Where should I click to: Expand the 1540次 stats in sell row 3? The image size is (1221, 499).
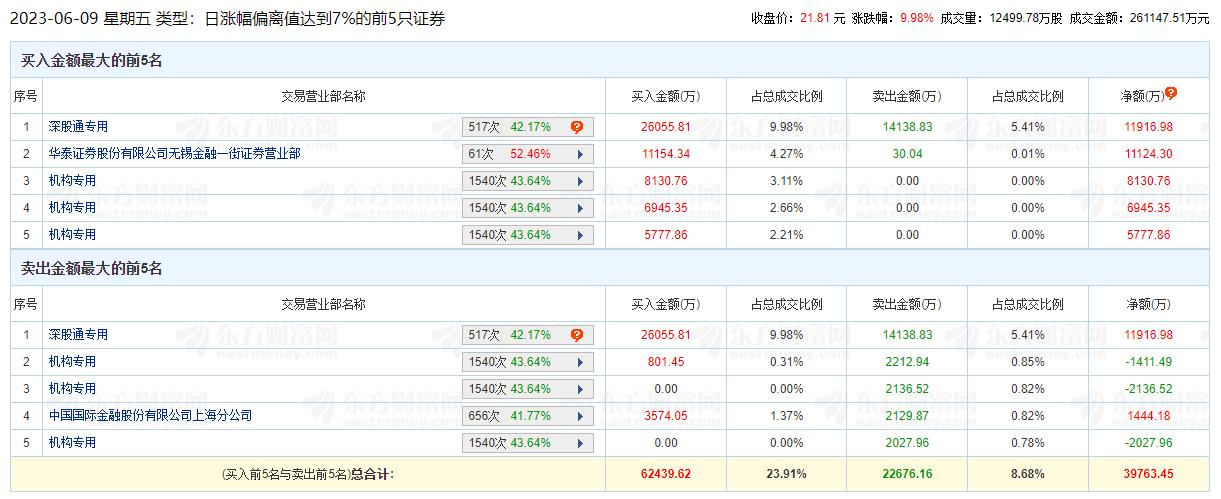580,389
